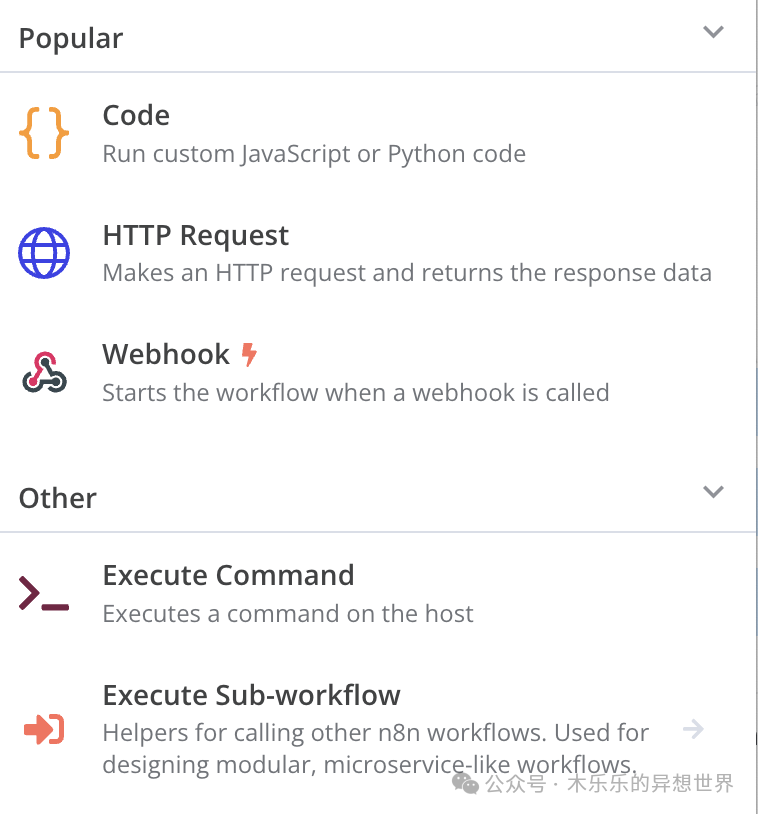Click 'Makes an HTTP request' description text
Screen dimensions: 758x814
[407, 273]
